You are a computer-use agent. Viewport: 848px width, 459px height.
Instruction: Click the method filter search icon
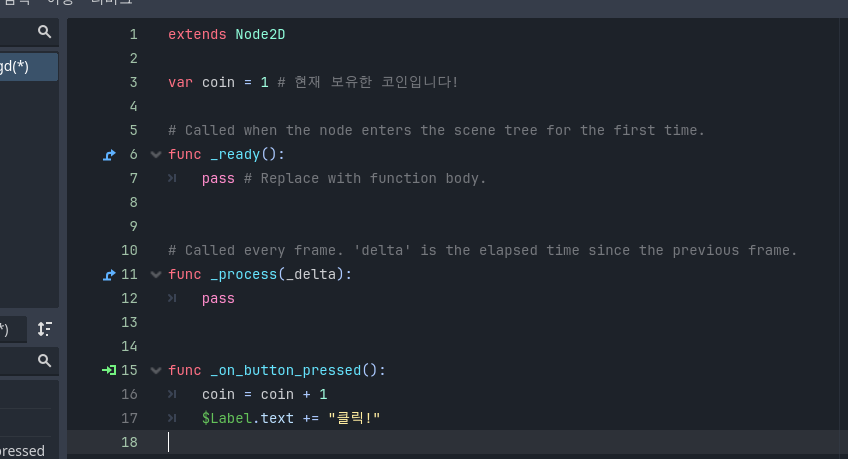coord(44,361)
